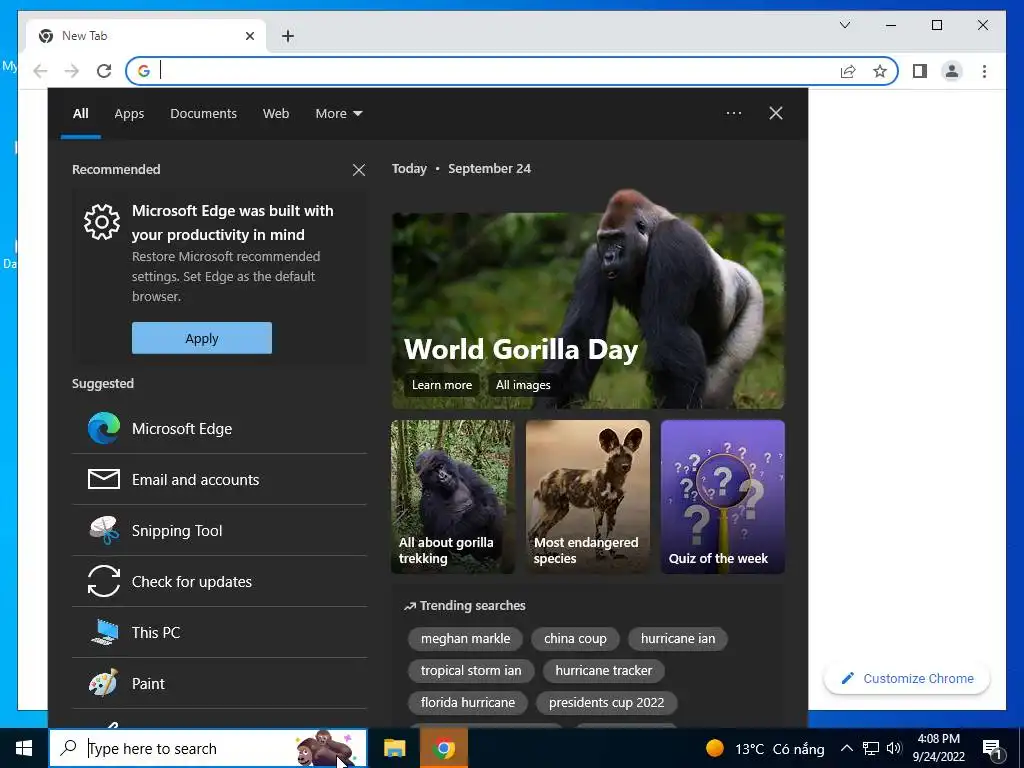Screen dimensions: 1024x768
Task: Open Chrome side panel
Action: pyautogui.click(x=920, y=71)
